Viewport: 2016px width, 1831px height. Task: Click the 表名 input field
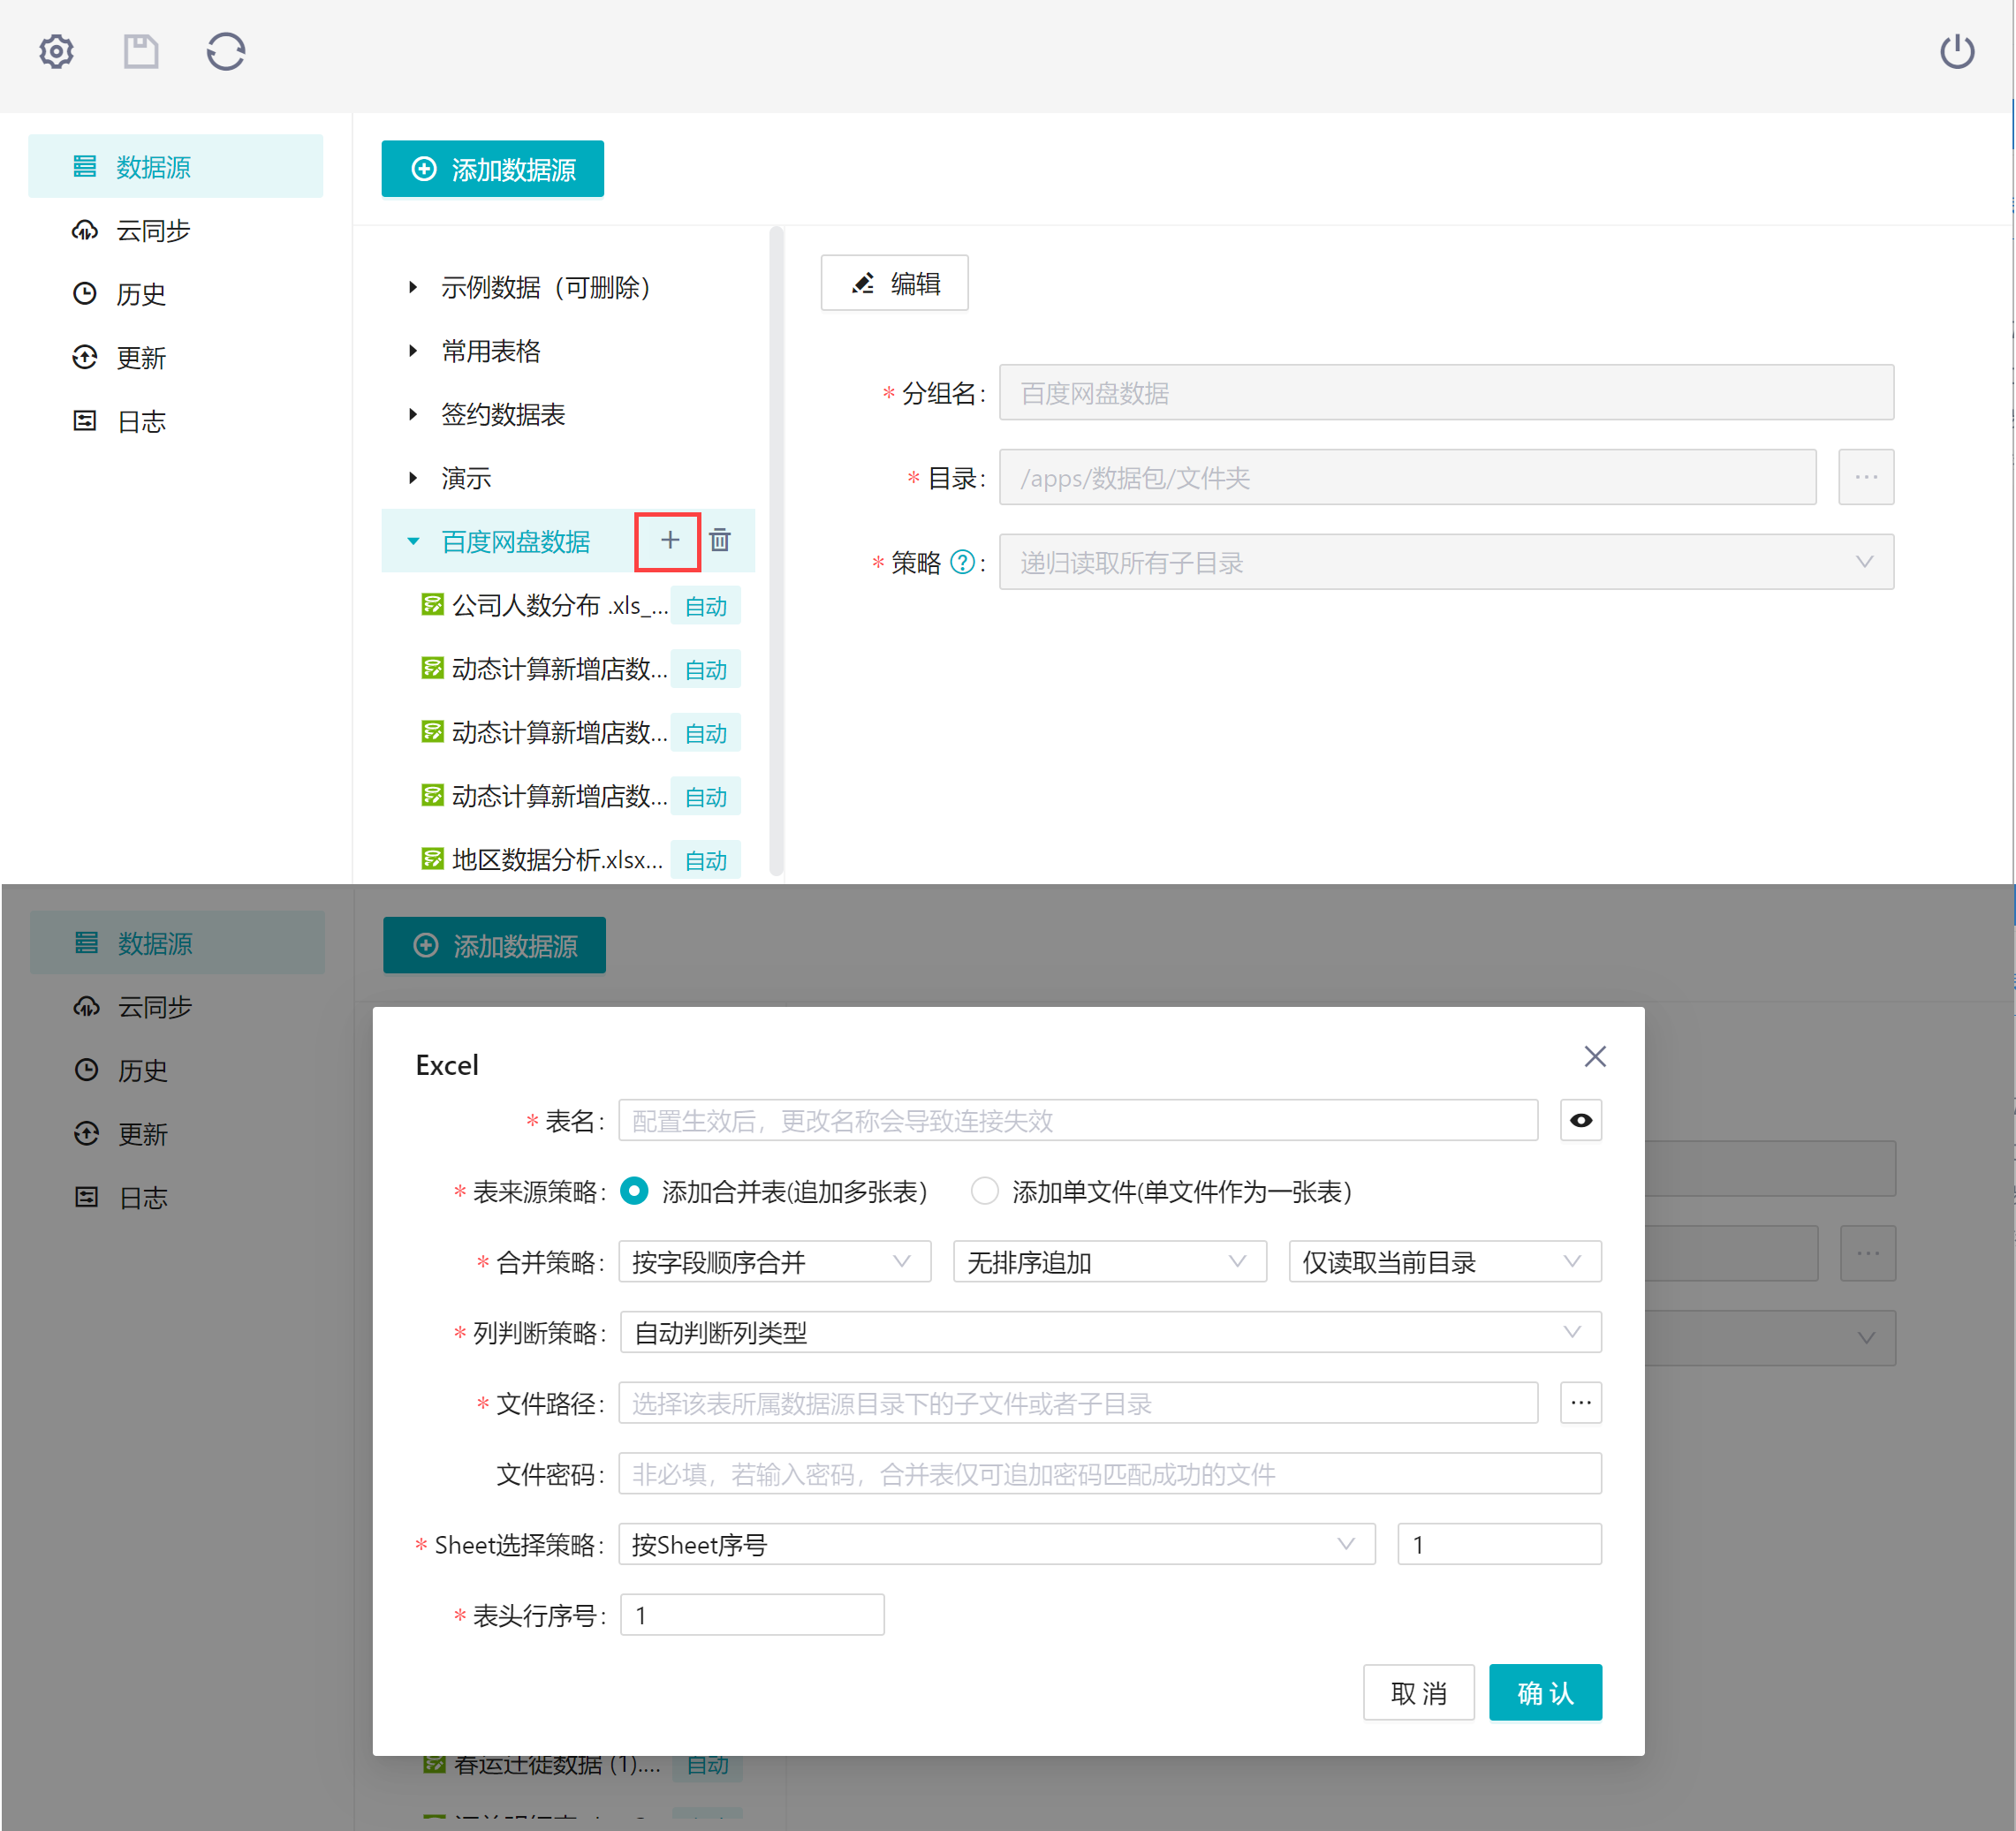coord(1077,1120)
